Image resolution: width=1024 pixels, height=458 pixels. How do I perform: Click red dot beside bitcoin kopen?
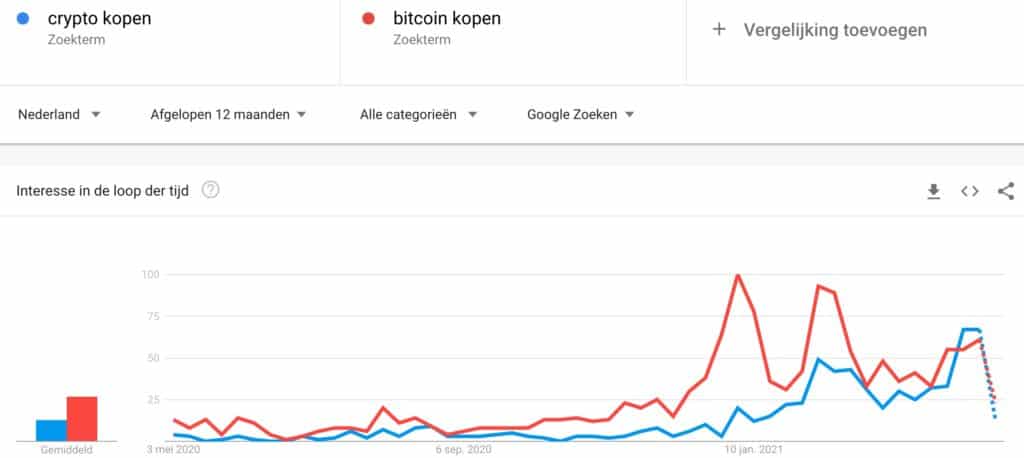368,18
